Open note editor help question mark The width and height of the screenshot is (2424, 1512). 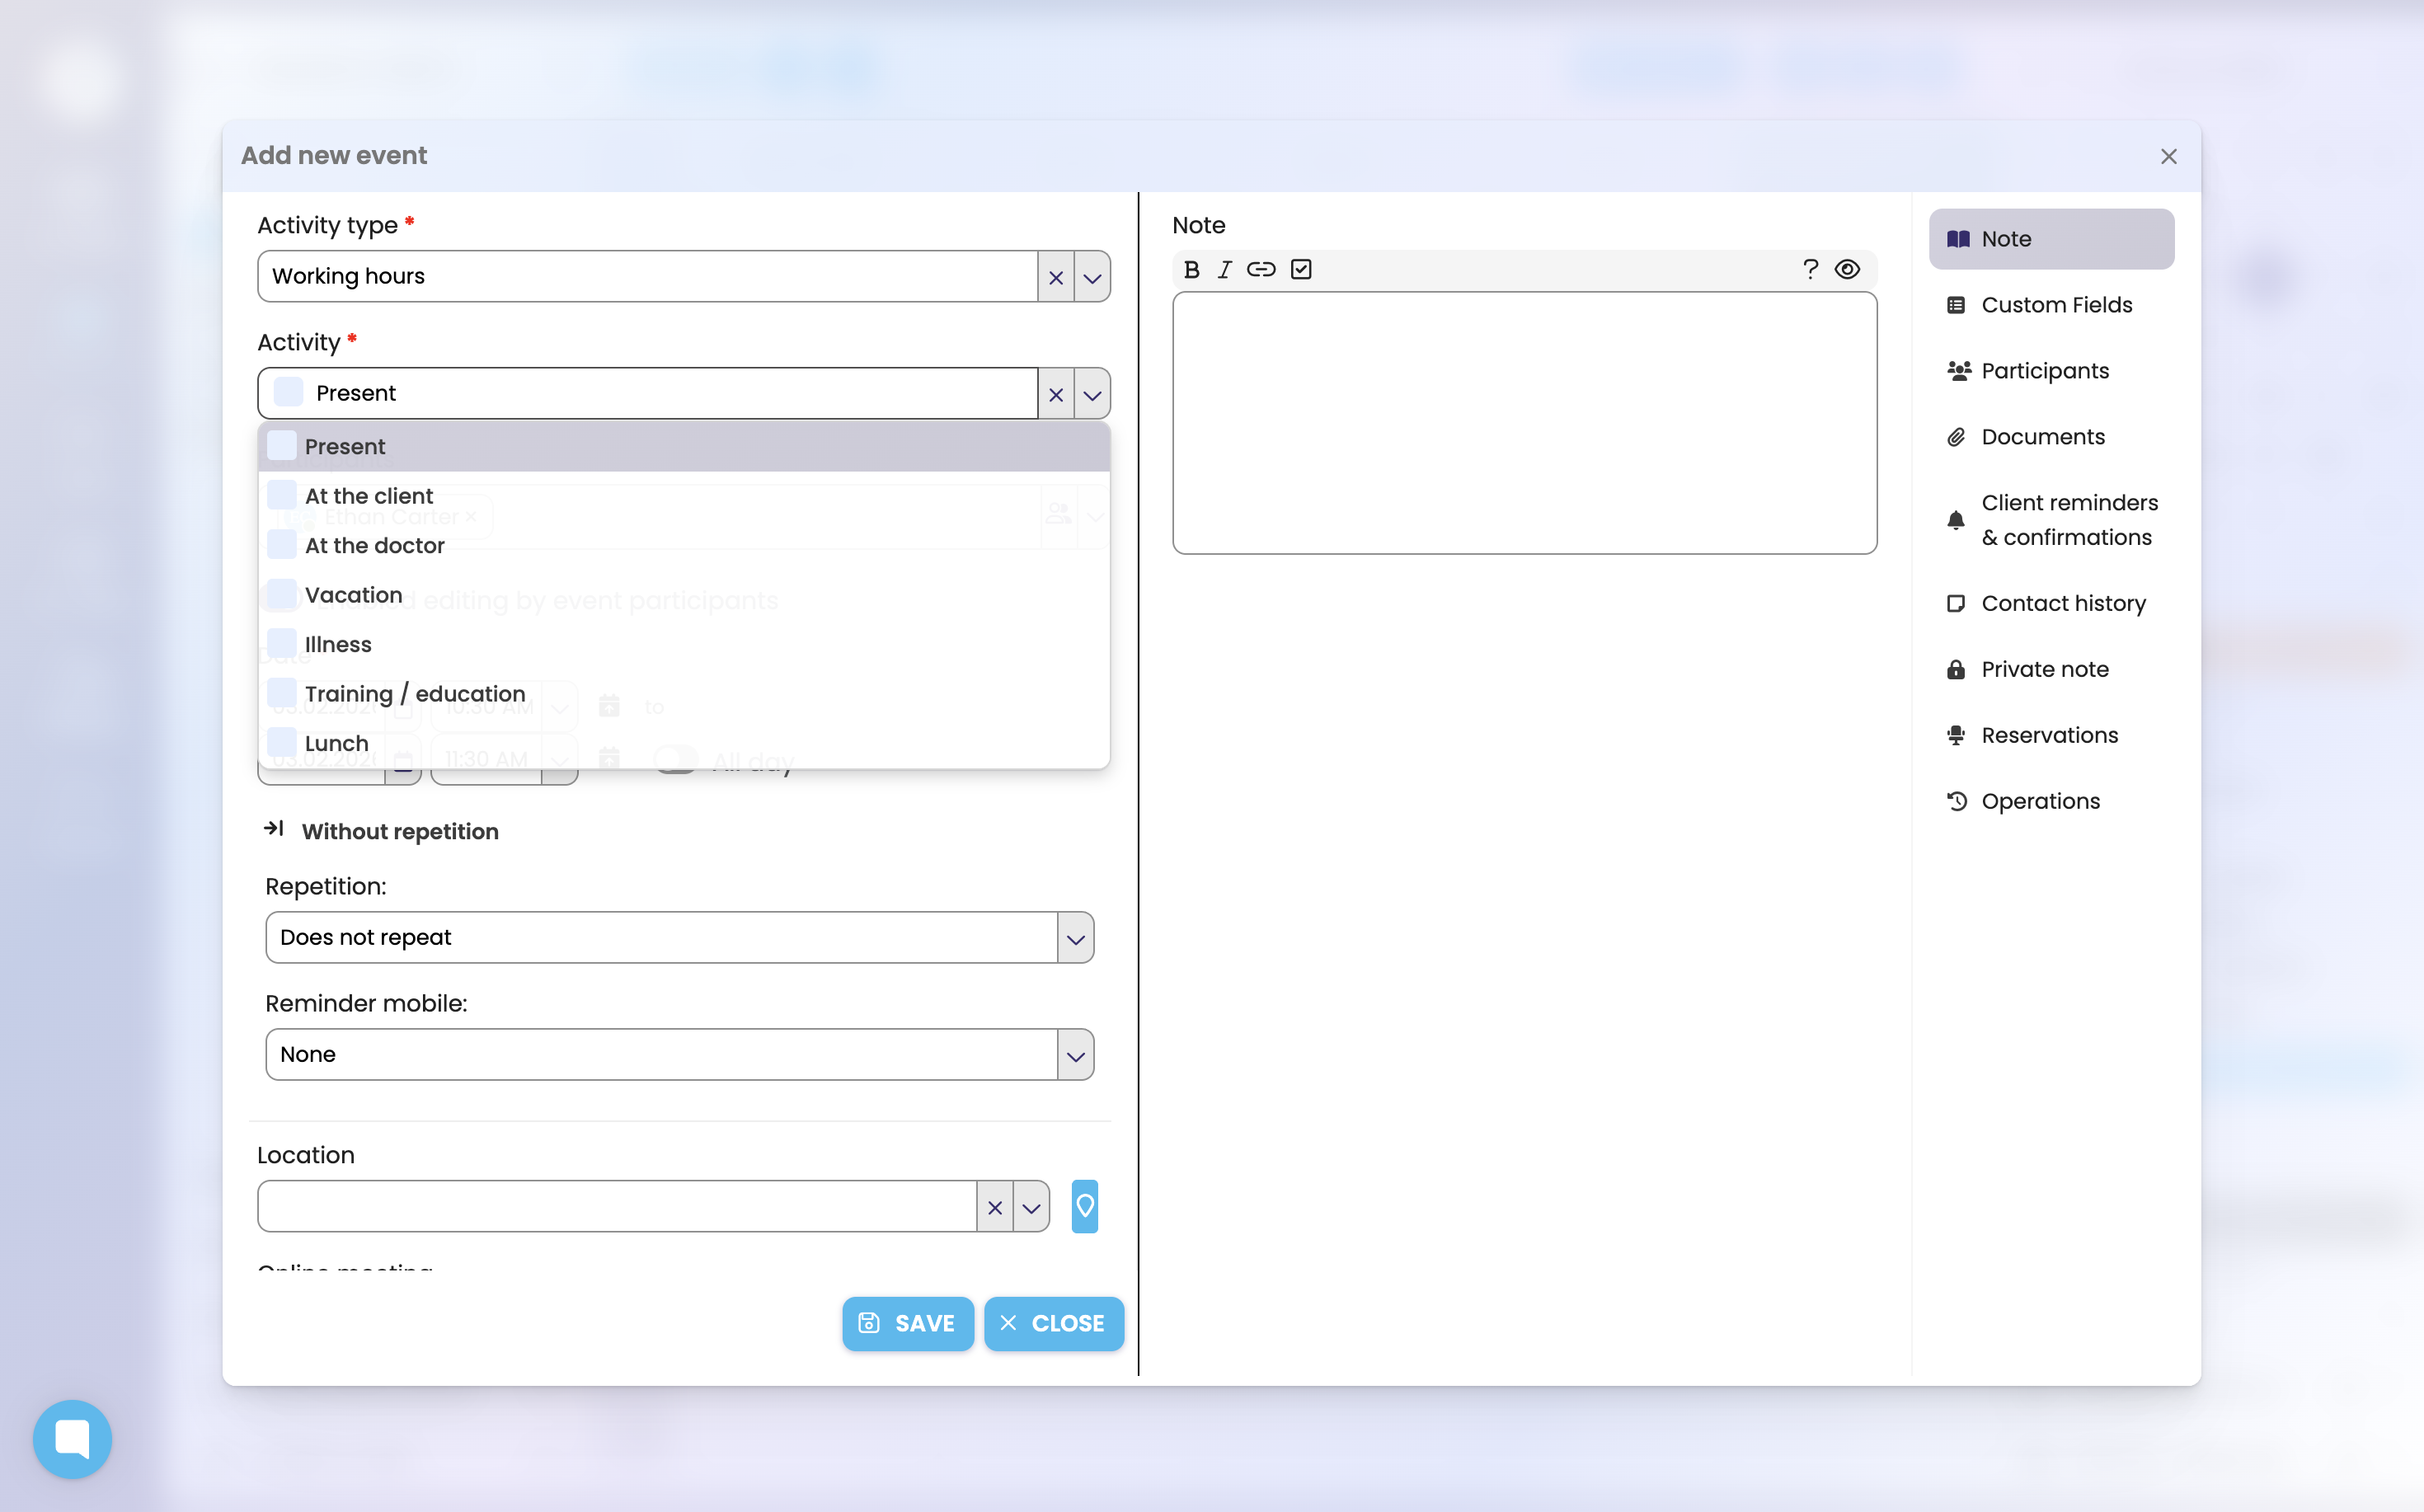[1810, 269]
